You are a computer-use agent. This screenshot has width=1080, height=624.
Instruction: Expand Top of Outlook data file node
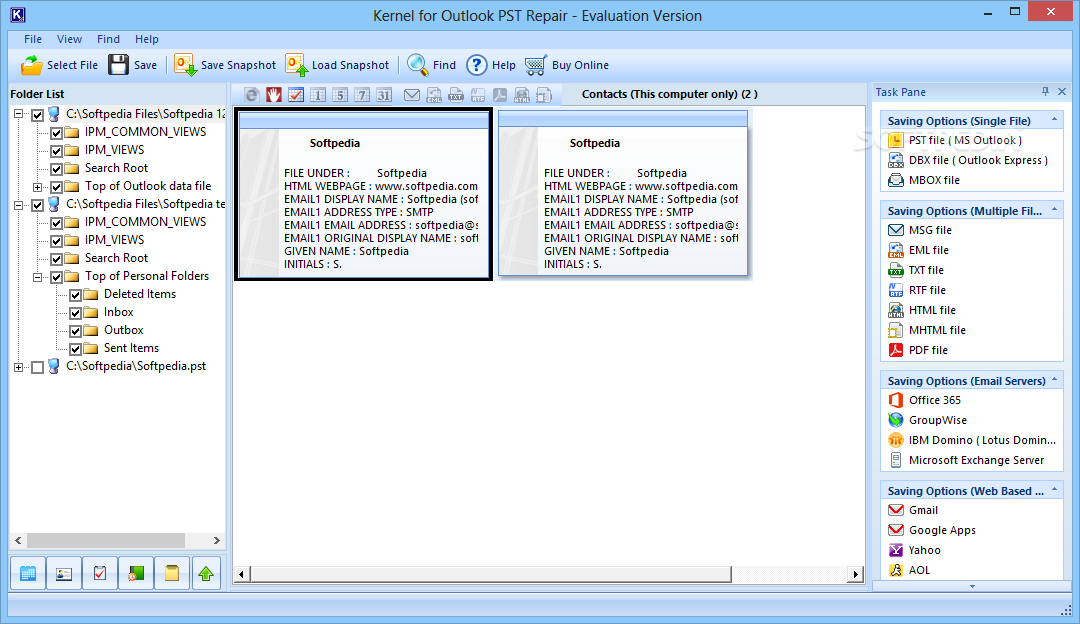click(x=38, y=187)
